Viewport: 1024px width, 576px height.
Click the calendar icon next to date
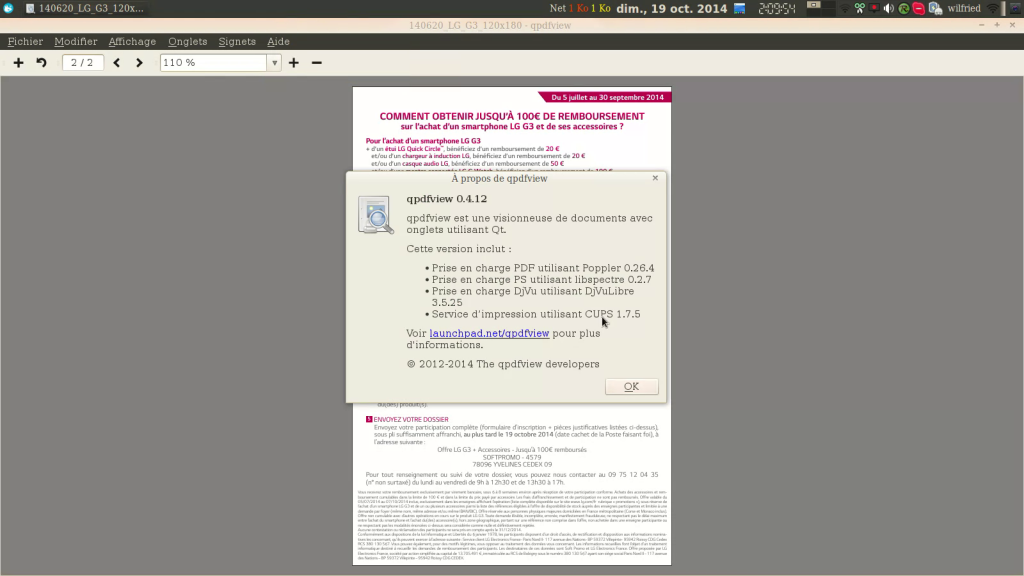click(x=739, y=8)
